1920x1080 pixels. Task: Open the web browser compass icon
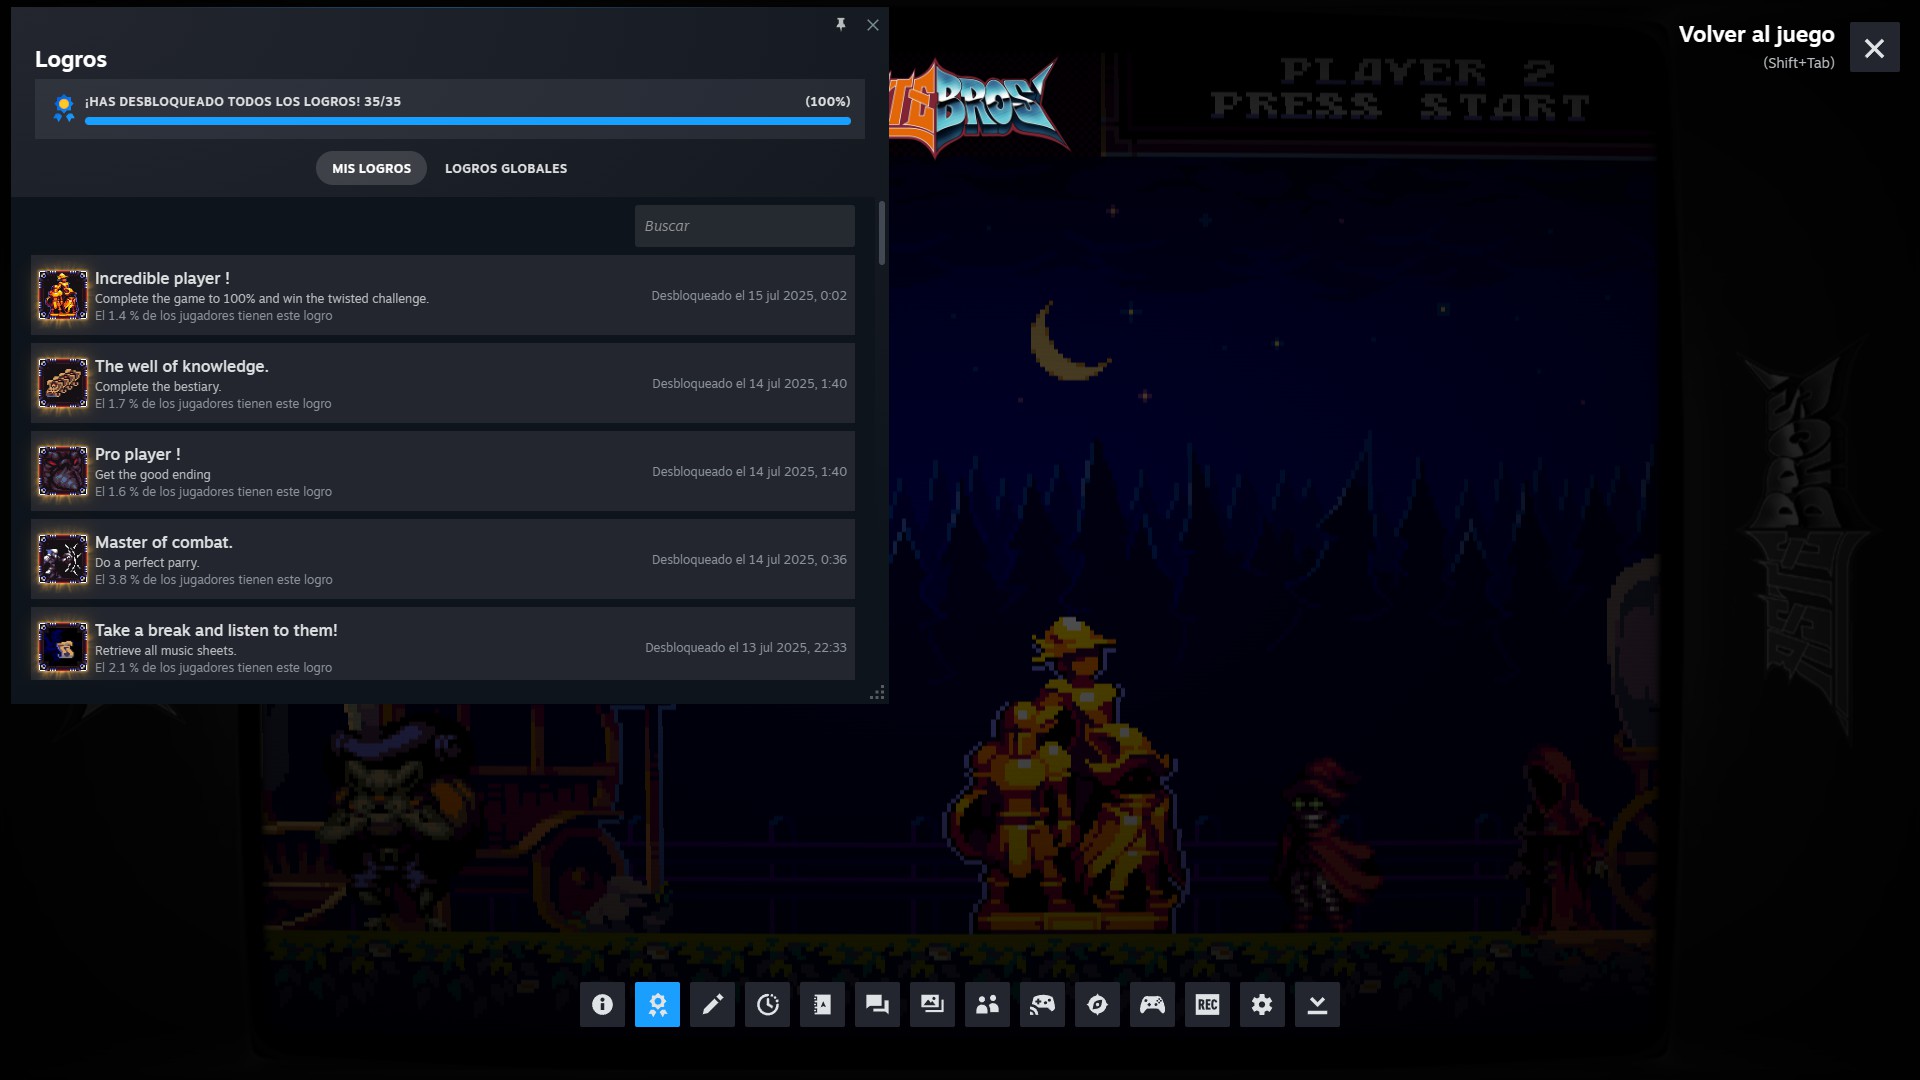pos(1097,1004)
